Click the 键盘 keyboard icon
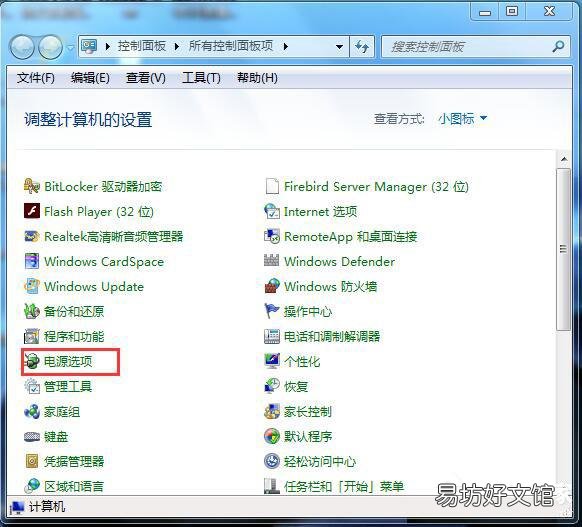The width and height of the screenshot is (582, 527). (32, 437)
